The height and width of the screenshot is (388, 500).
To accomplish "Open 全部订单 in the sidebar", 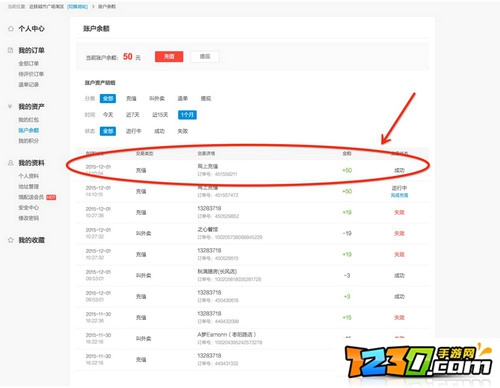I will [x=29, y=63].
